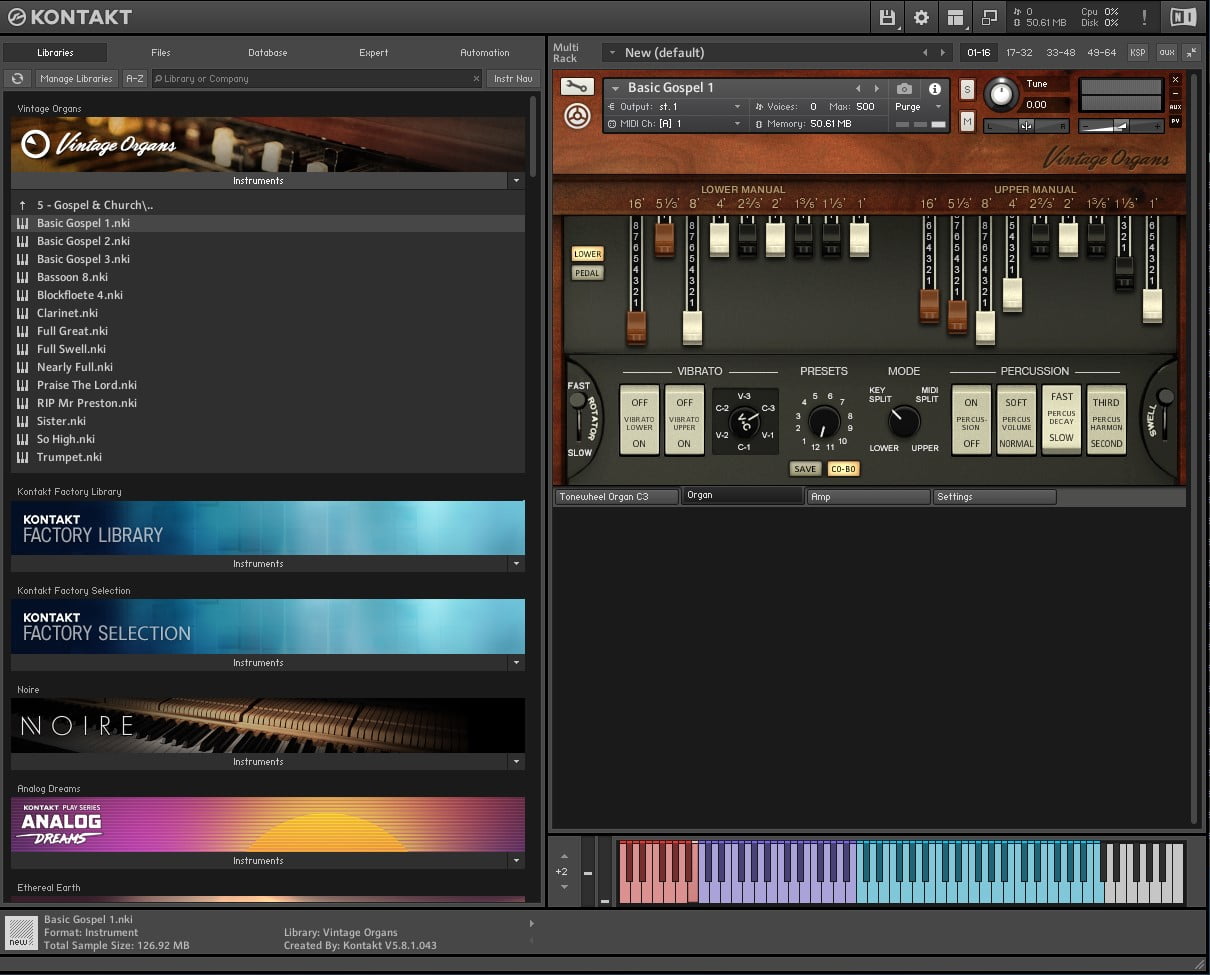Image resolution: width=1210 pixels, height=975 pixels.
Task: Open the Amp tab of the organ
Action: tap(868, 497)
